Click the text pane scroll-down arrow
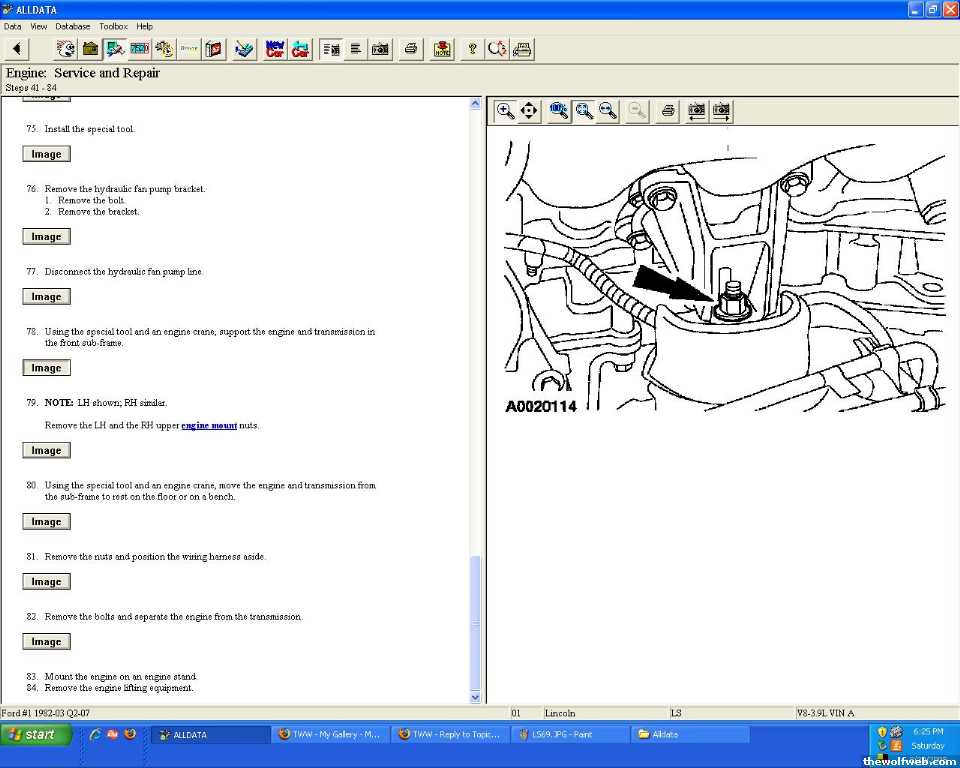960x768 pixels. [475, 697]
